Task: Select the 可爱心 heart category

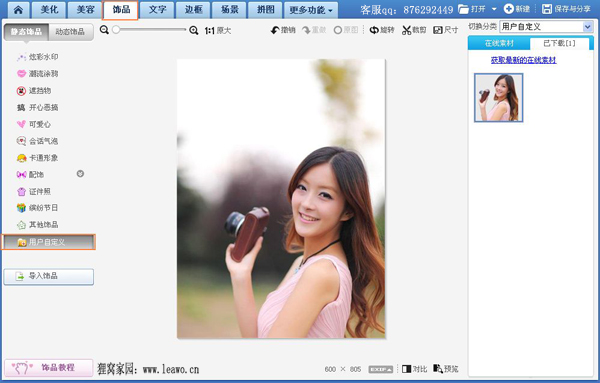Action: point(34,124)
